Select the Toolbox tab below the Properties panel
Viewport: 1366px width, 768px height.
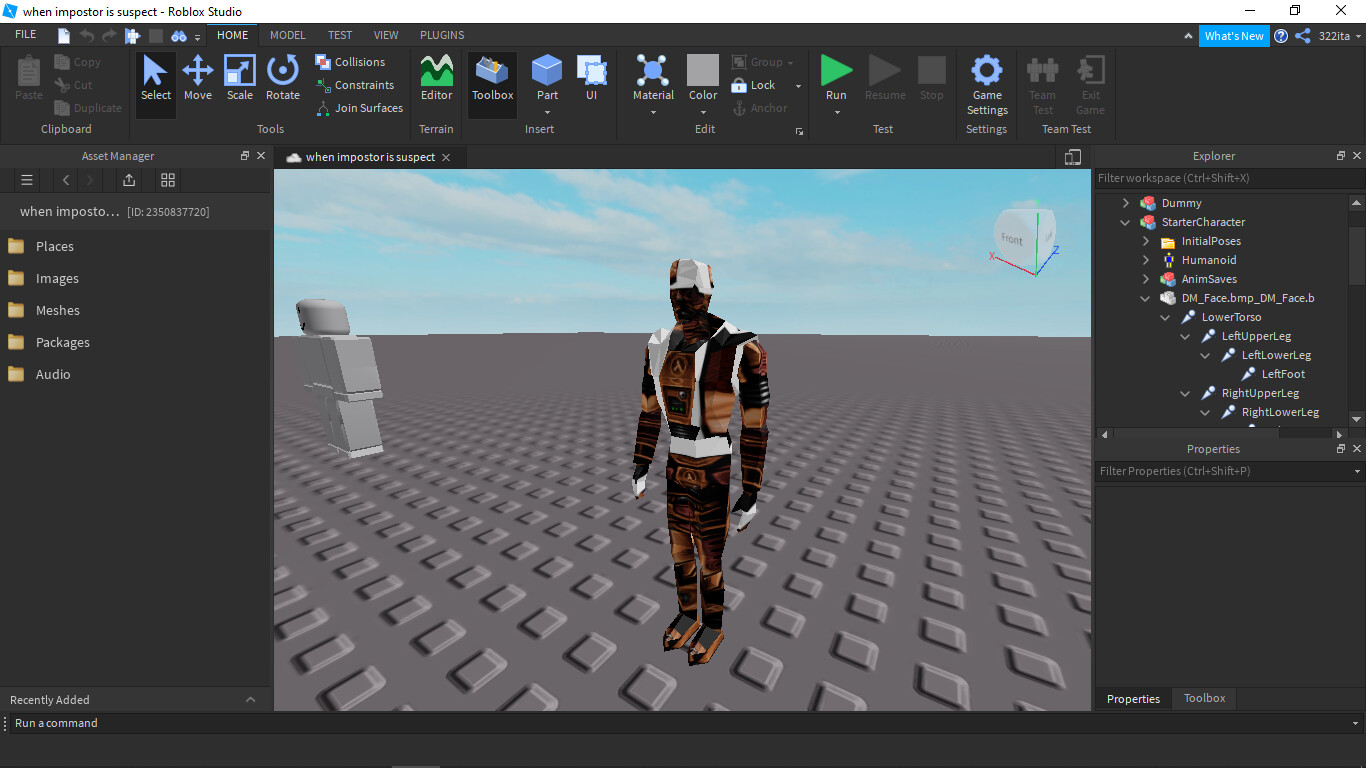pyautogui.click(x=1204, y=698)
